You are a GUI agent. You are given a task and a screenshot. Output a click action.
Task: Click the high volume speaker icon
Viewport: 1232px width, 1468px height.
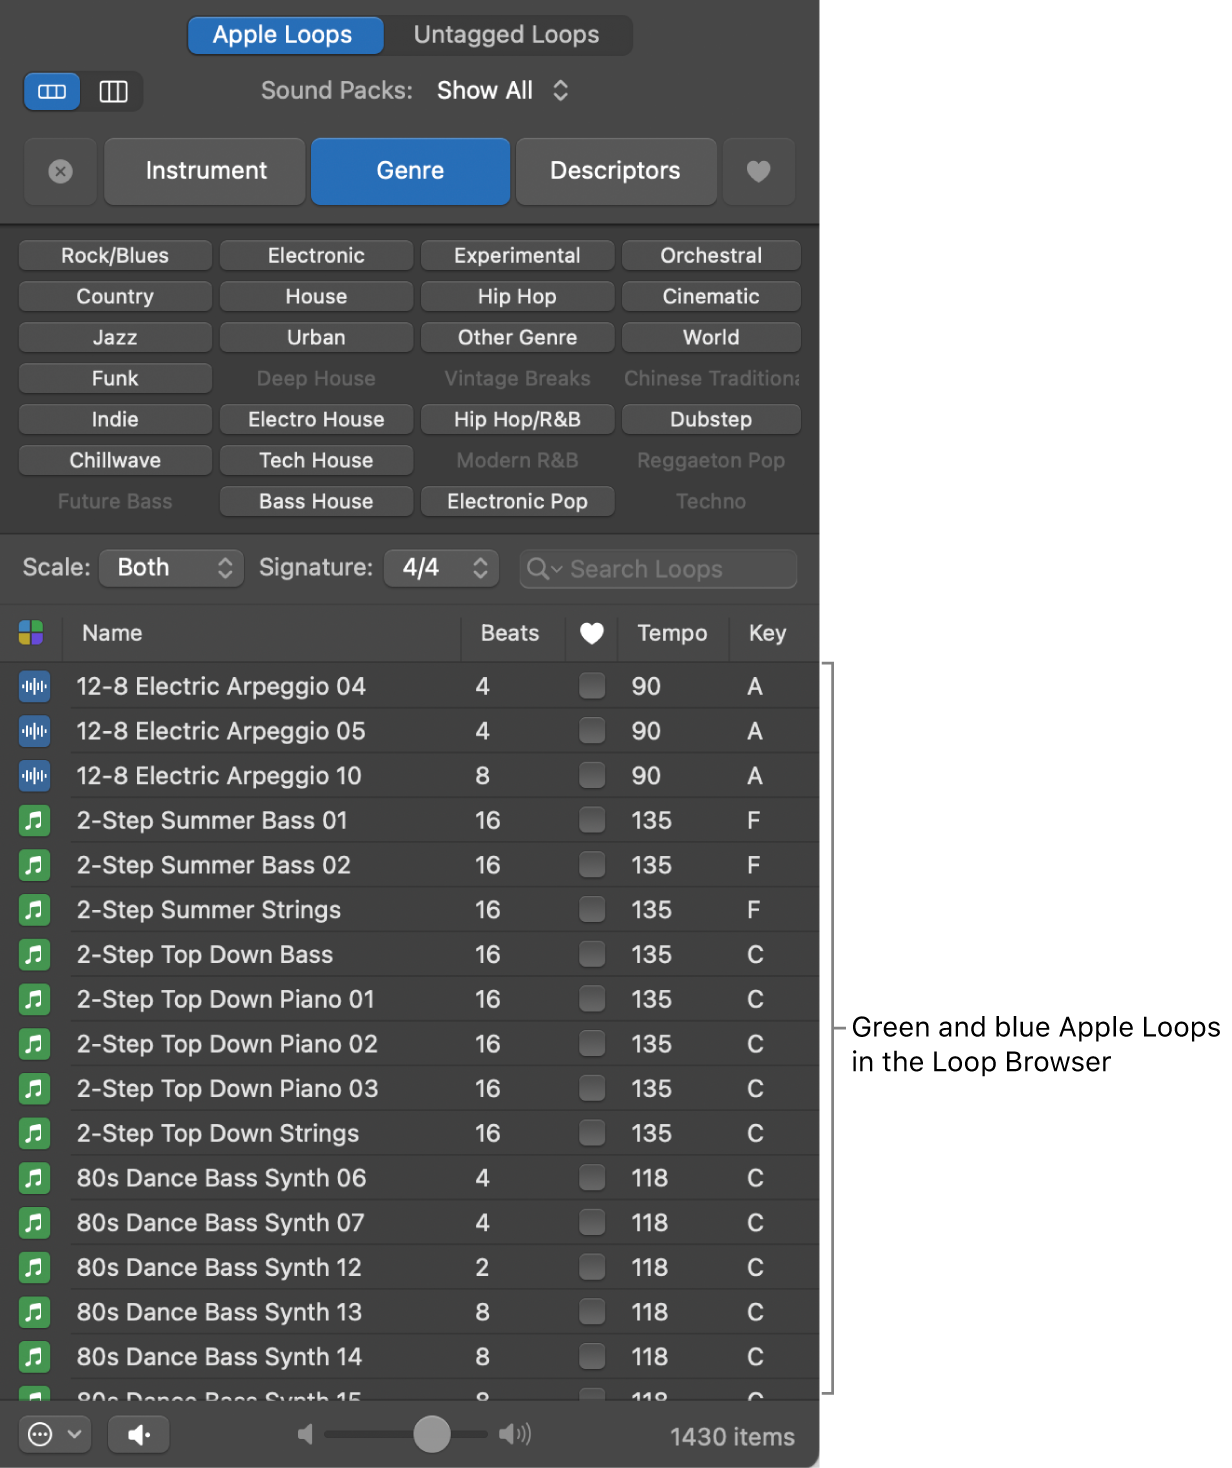[515, 1435]
